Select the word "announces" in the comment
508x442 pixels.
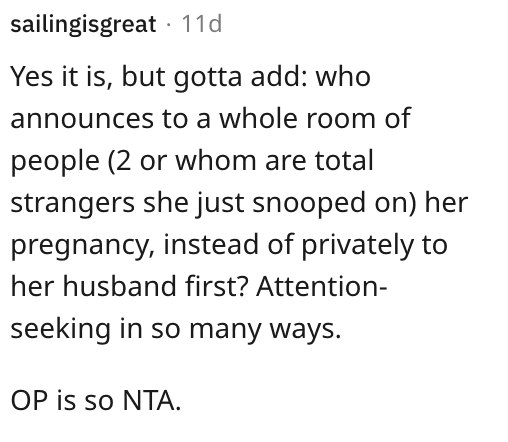(82, 119)
